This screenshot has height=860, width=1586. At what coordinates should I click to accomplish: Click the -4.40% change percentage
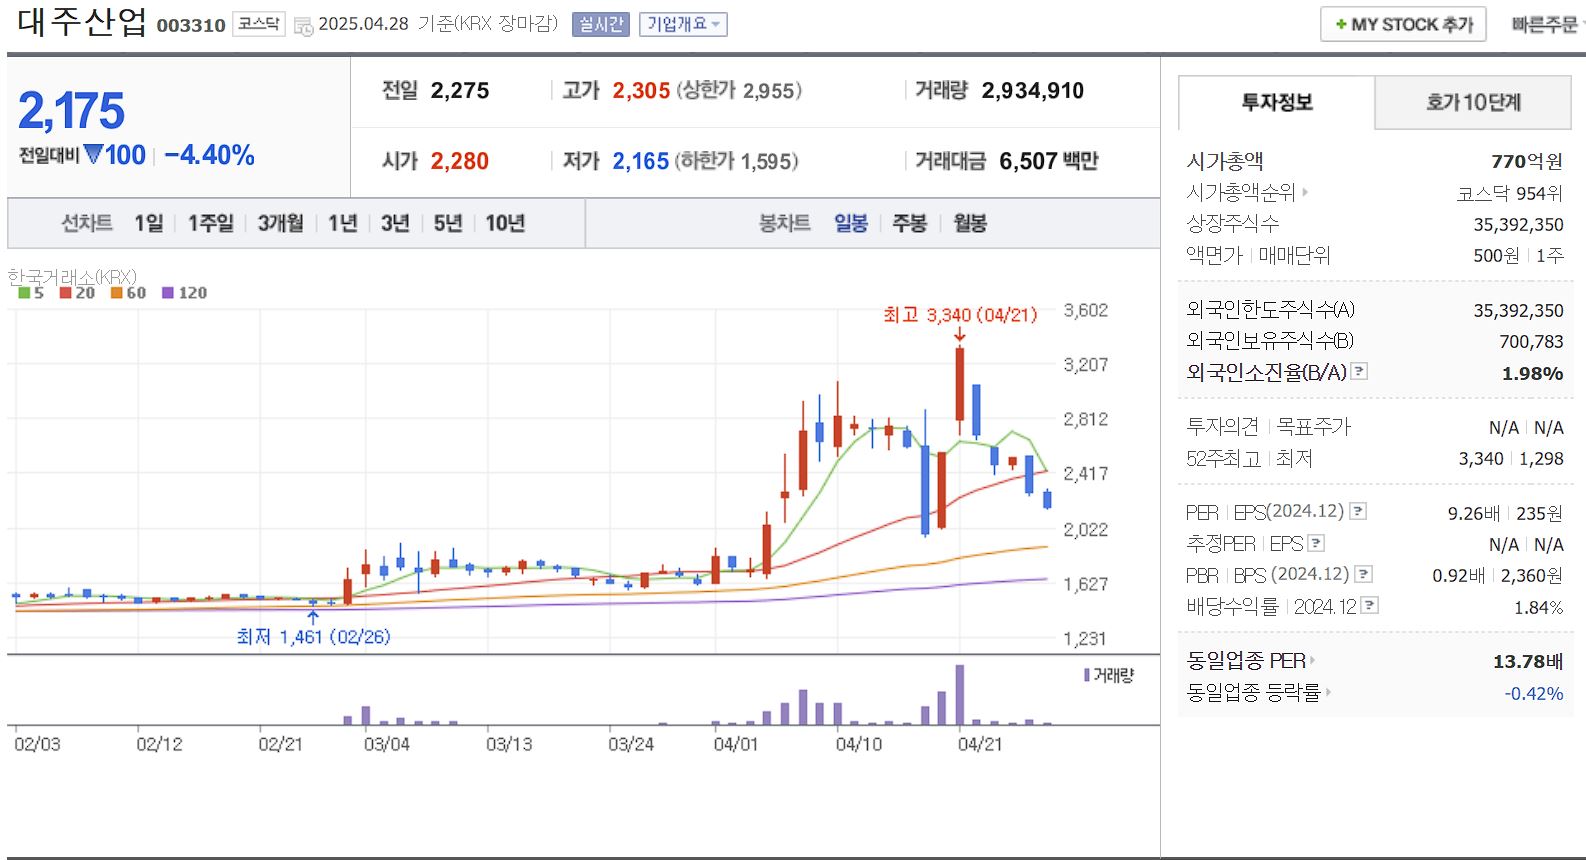coord(209,155)
